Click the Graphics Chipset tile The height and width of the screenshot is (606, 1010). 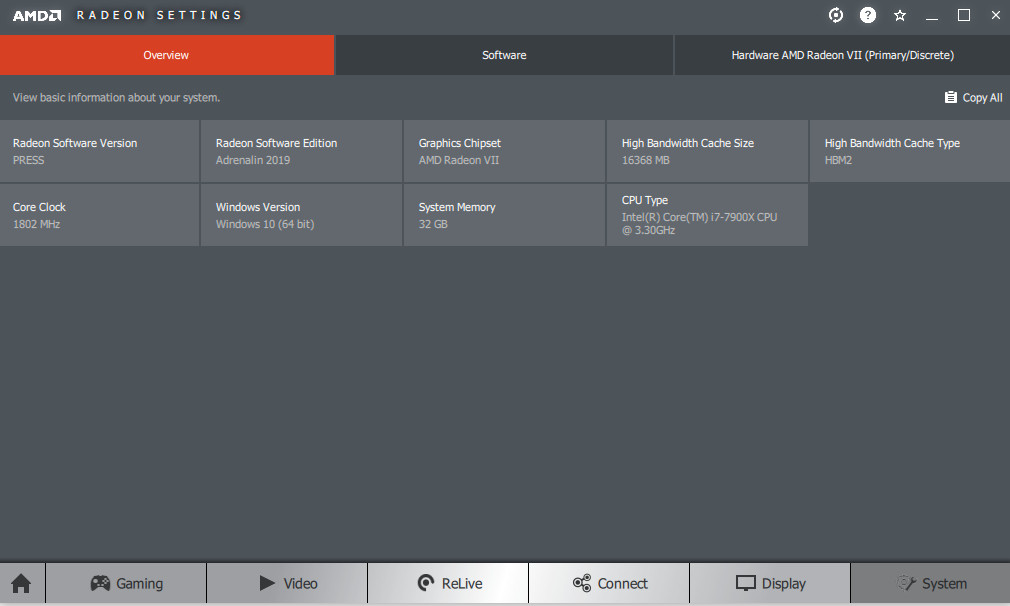504,151
